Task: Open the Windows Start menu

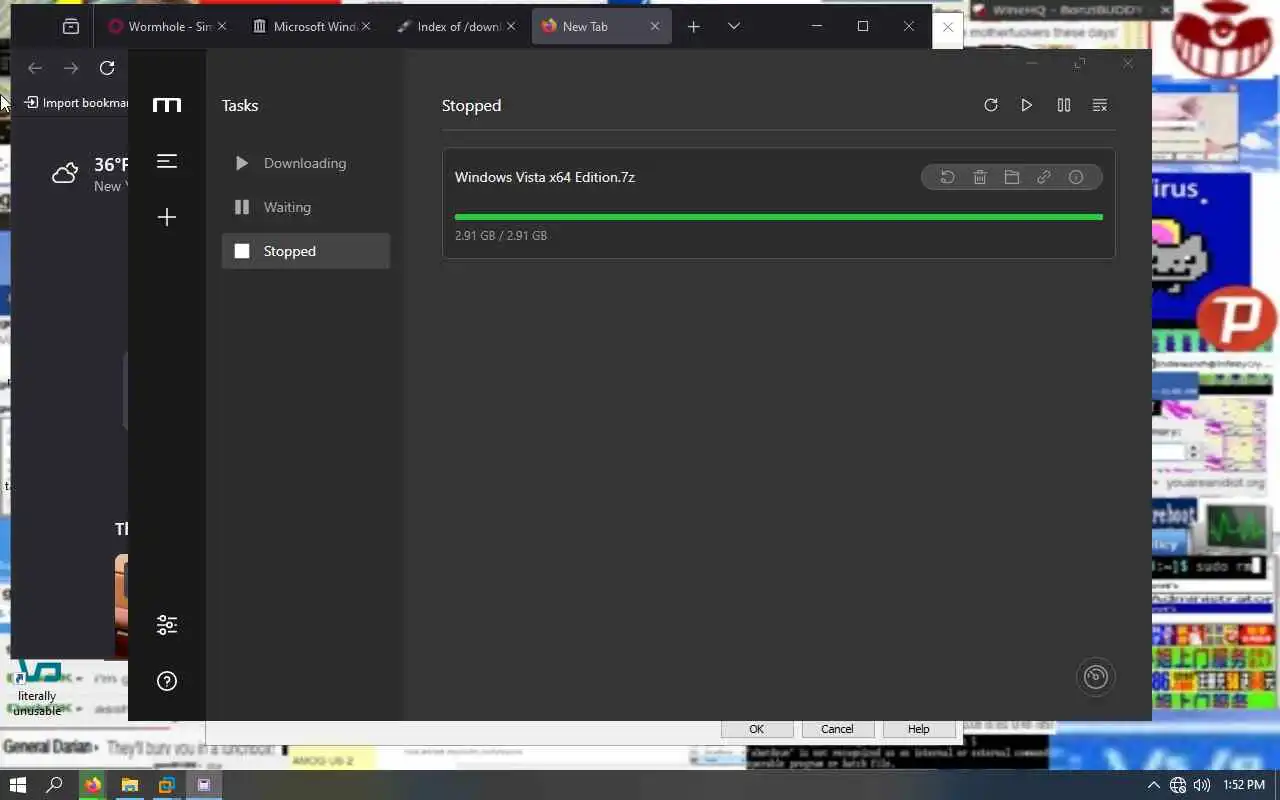Action: click(x=17, y=785)
